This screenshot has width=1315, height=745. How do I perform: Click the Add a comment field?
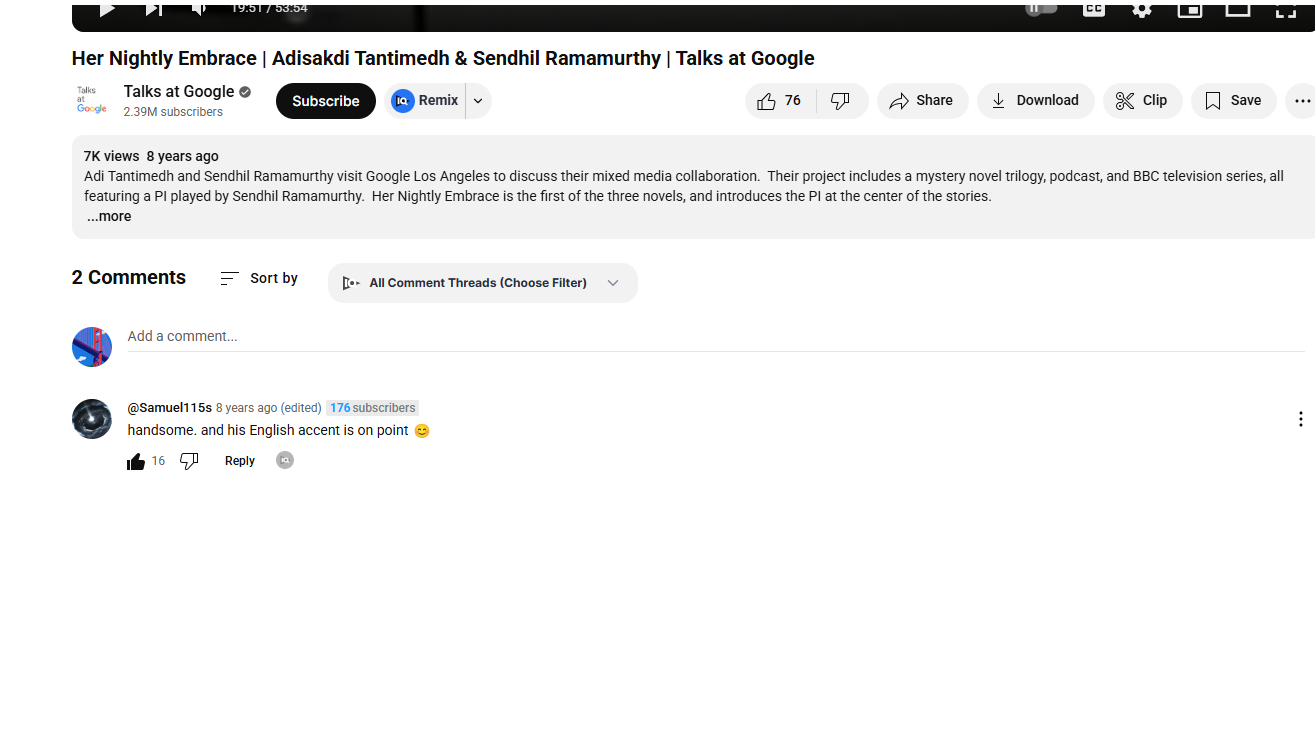point(716,337)
